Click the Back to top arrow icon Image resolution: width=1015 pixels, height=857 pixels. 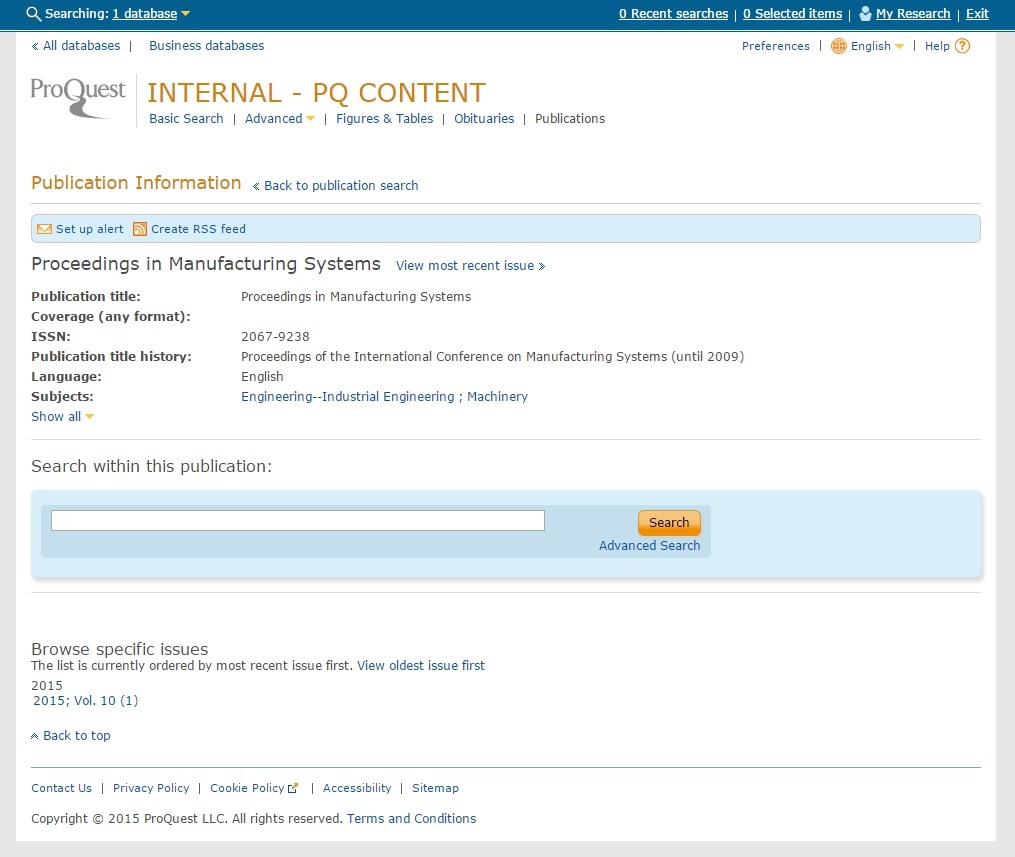pyautogui.click(x=34, y=736)
